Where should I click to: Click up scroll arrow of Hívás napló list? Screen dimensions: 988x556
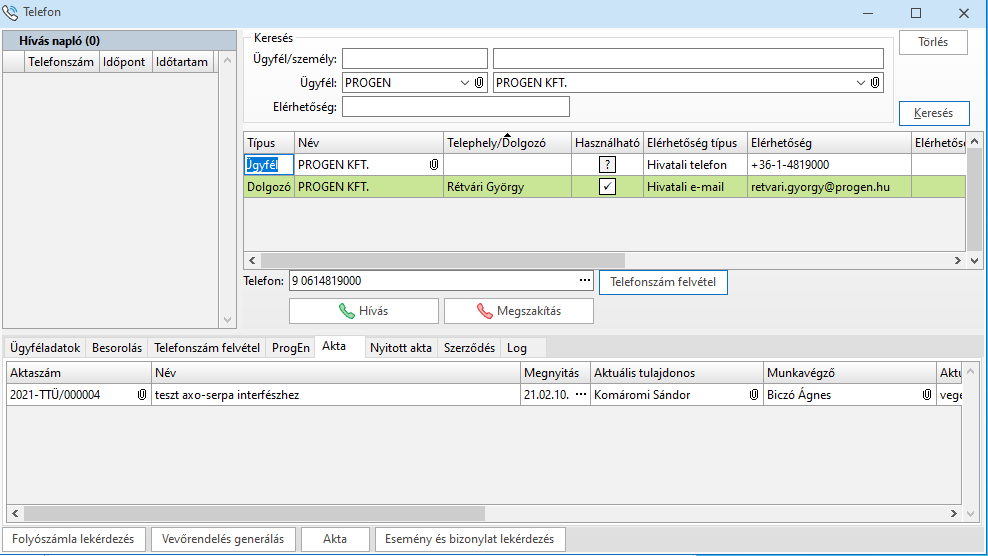pyautogui.click(x=227, y=60)
